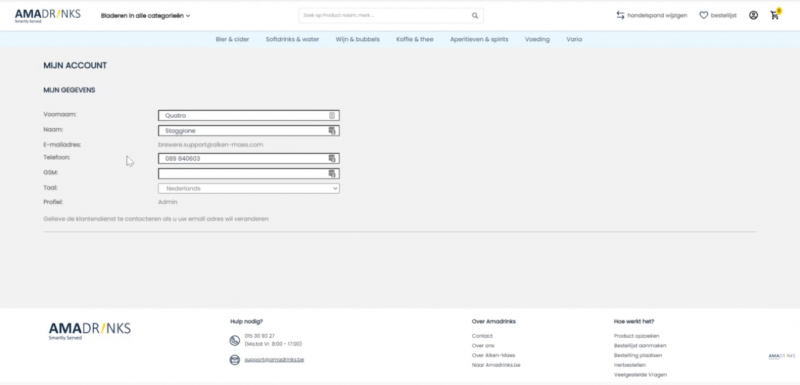Click the Hulp nodig? heading

pyautogui.click(x=246, y=322)
